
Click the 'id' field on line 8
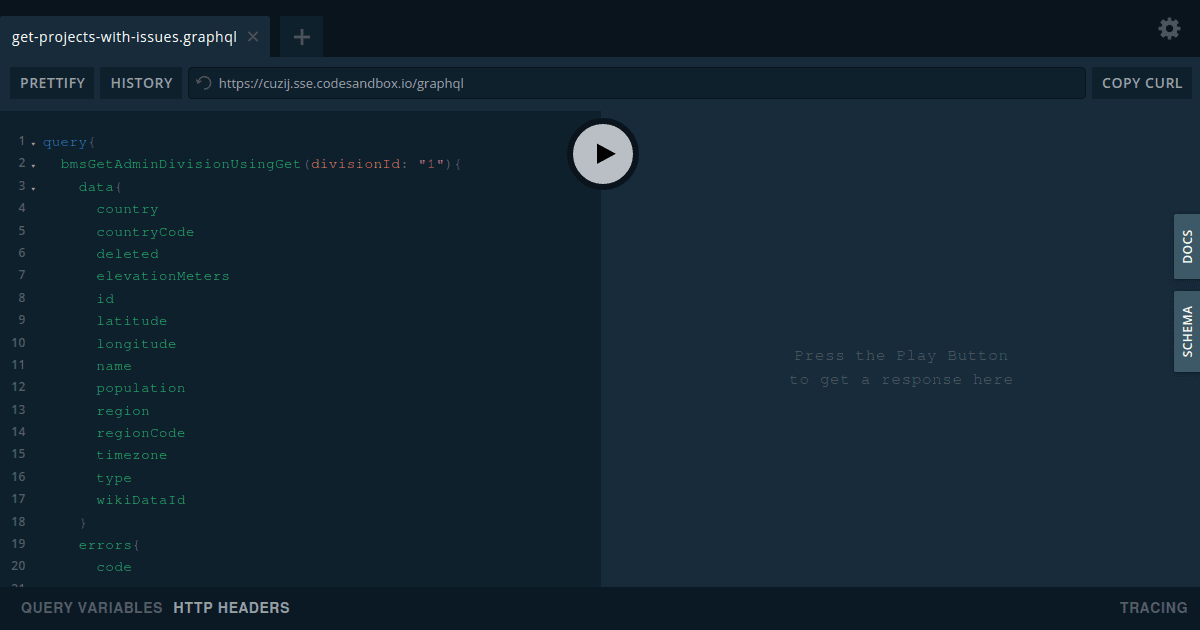pos(106,299)
